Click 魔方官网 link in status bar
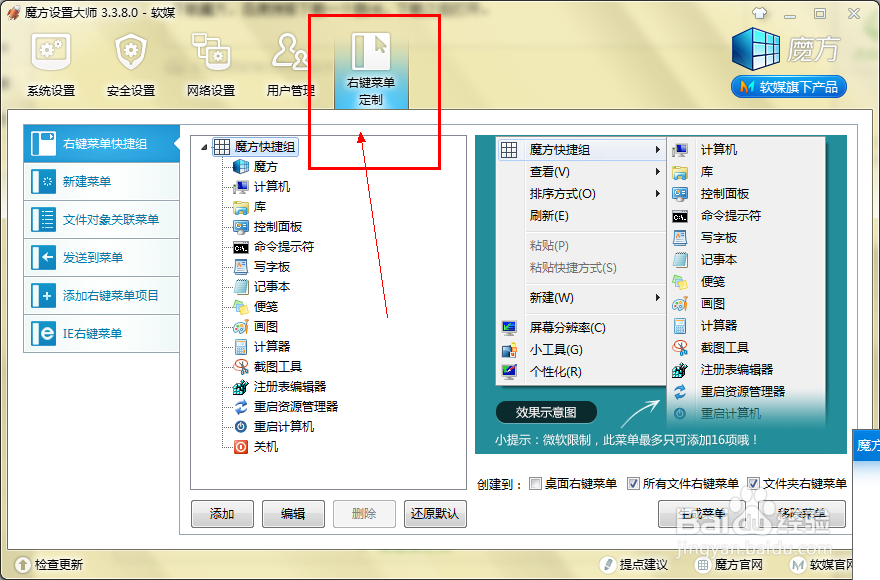 pyautogui.click(x=730, y=565)
